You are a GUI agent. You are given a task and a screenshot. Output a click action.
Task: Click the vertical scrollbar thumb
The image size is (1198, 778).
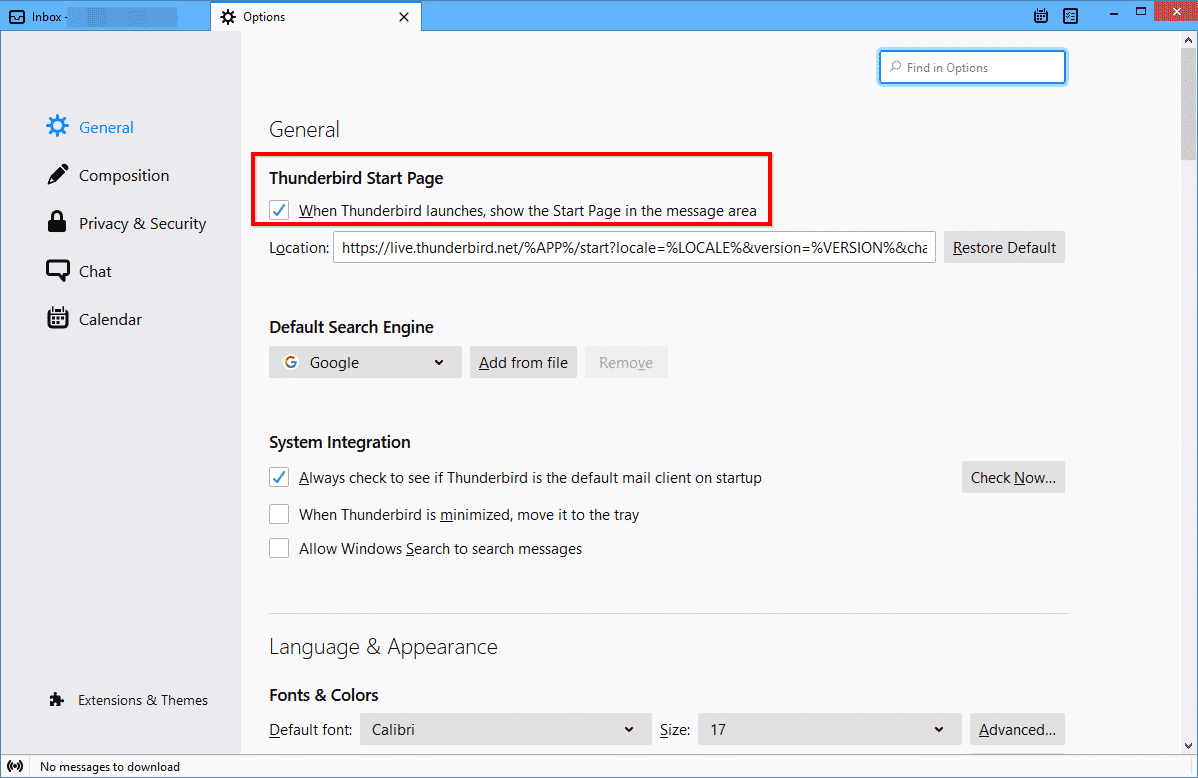tap(1188, 103)
